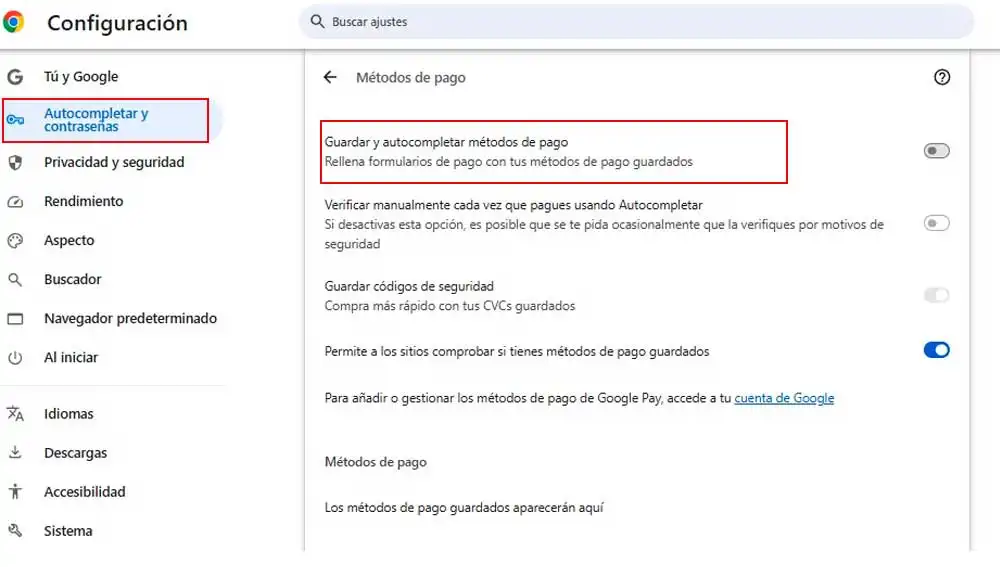Enable Guardar y autocompletar métodos de pago toggle
This screenshot has width=1000, height=567.
[x=936, y=151]
